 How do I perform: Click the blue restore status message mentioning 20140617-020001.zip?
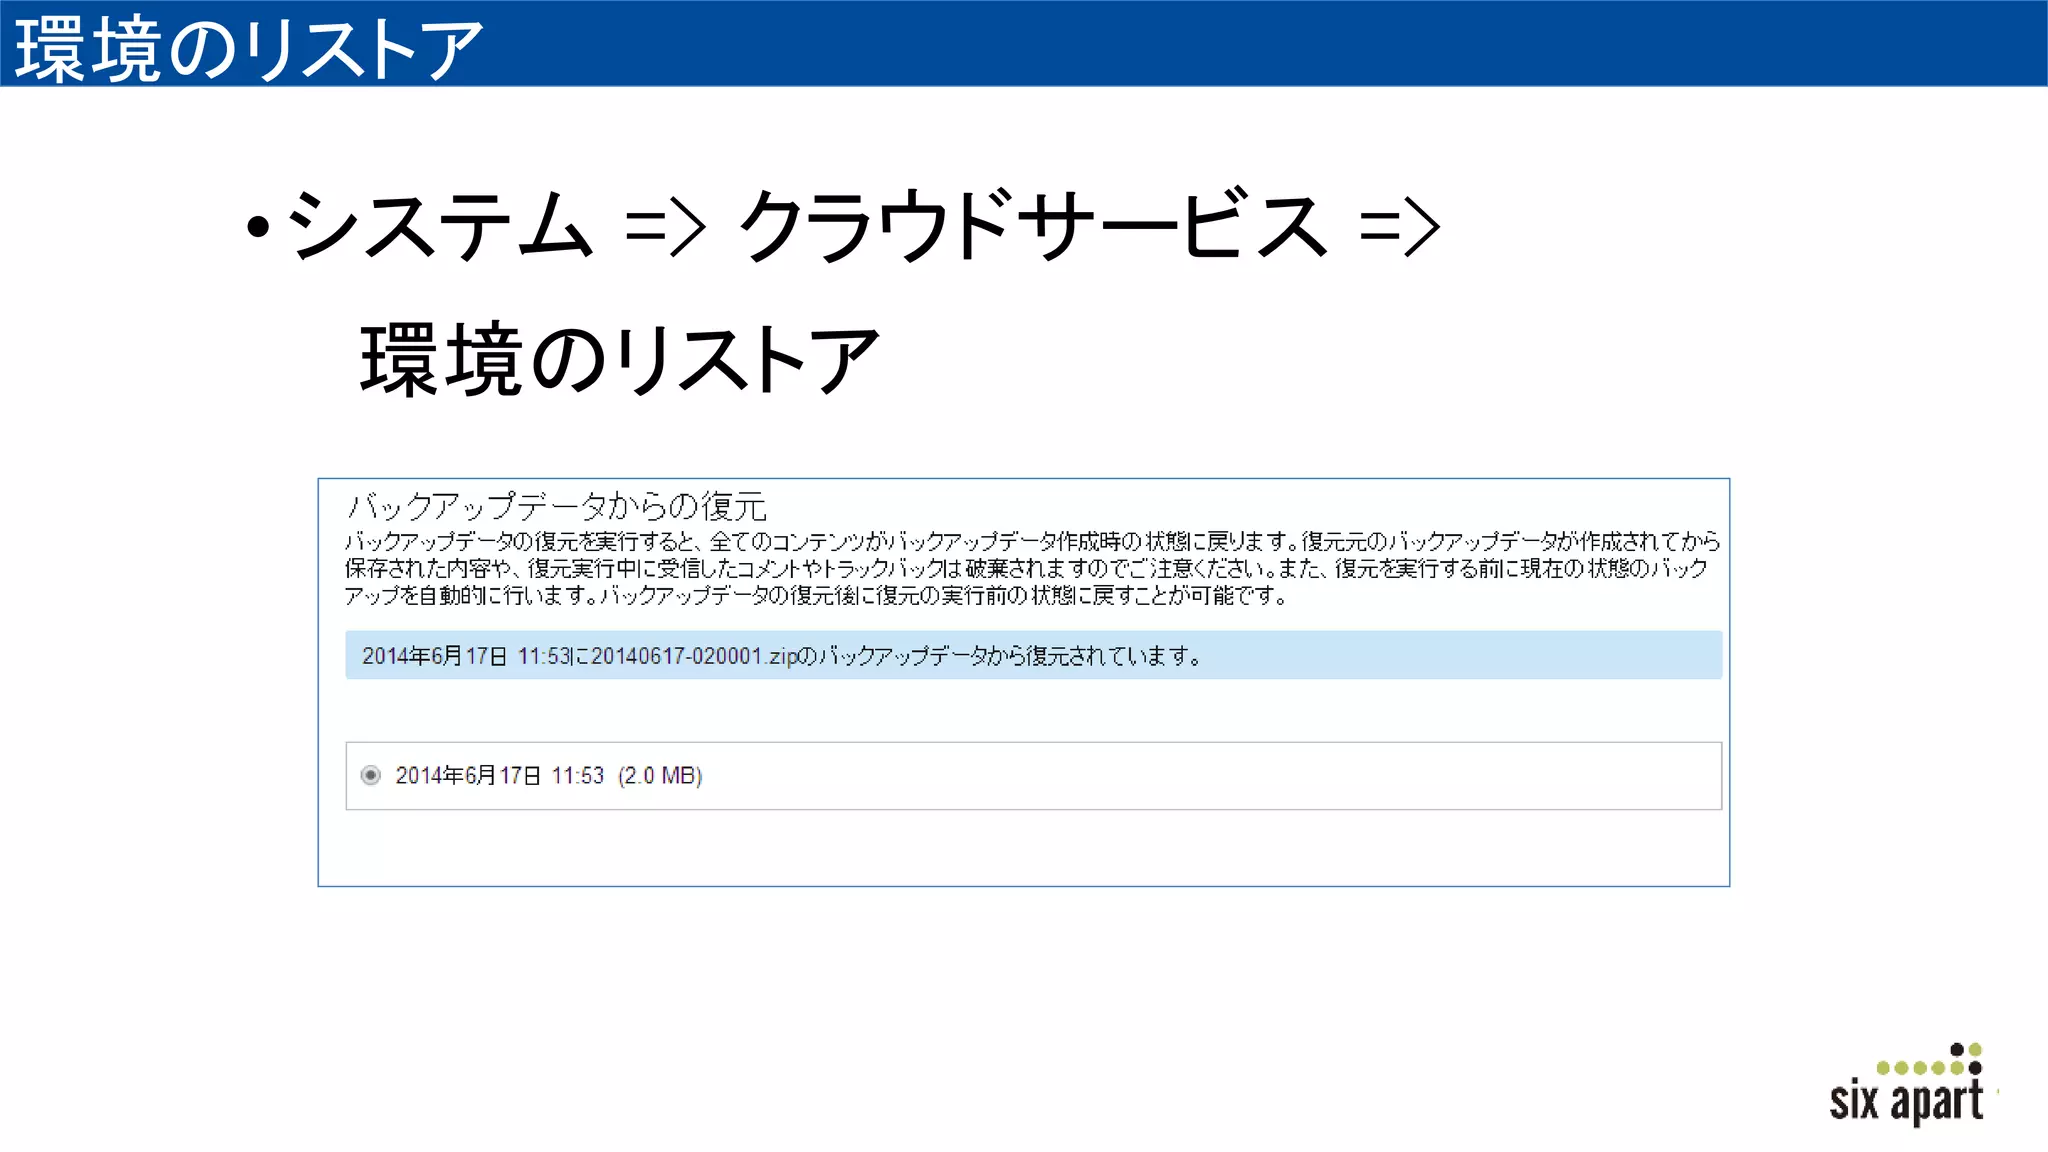click(x=1033, y=655)
